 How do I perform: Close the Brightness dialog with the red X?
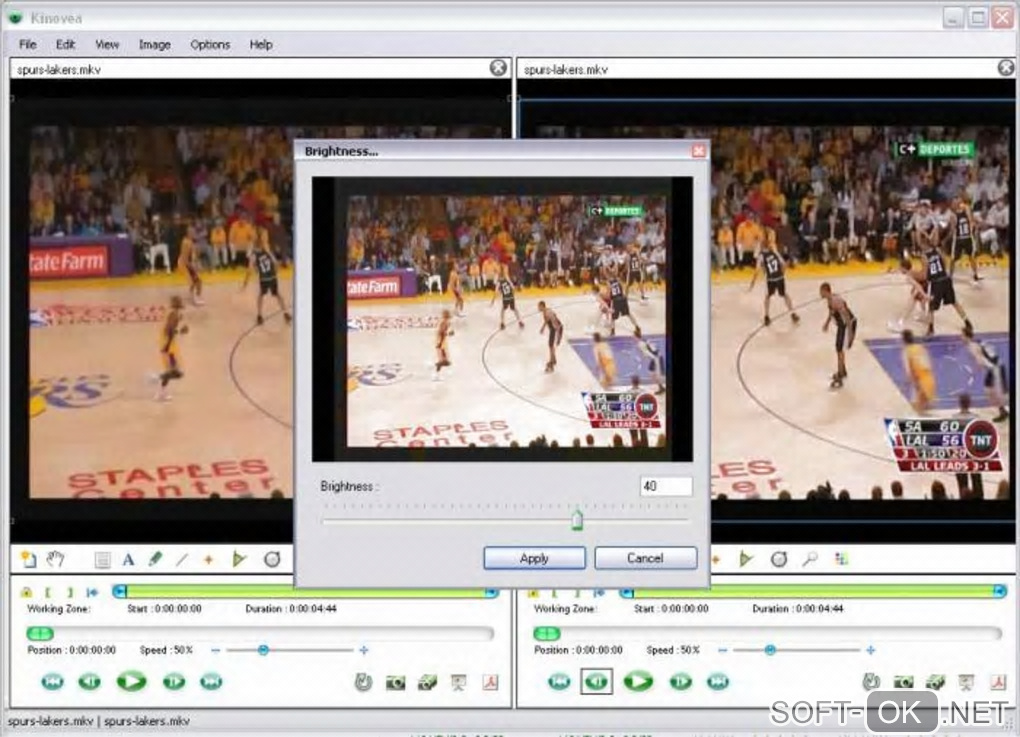pyautogui.click(x=699, y=151)
